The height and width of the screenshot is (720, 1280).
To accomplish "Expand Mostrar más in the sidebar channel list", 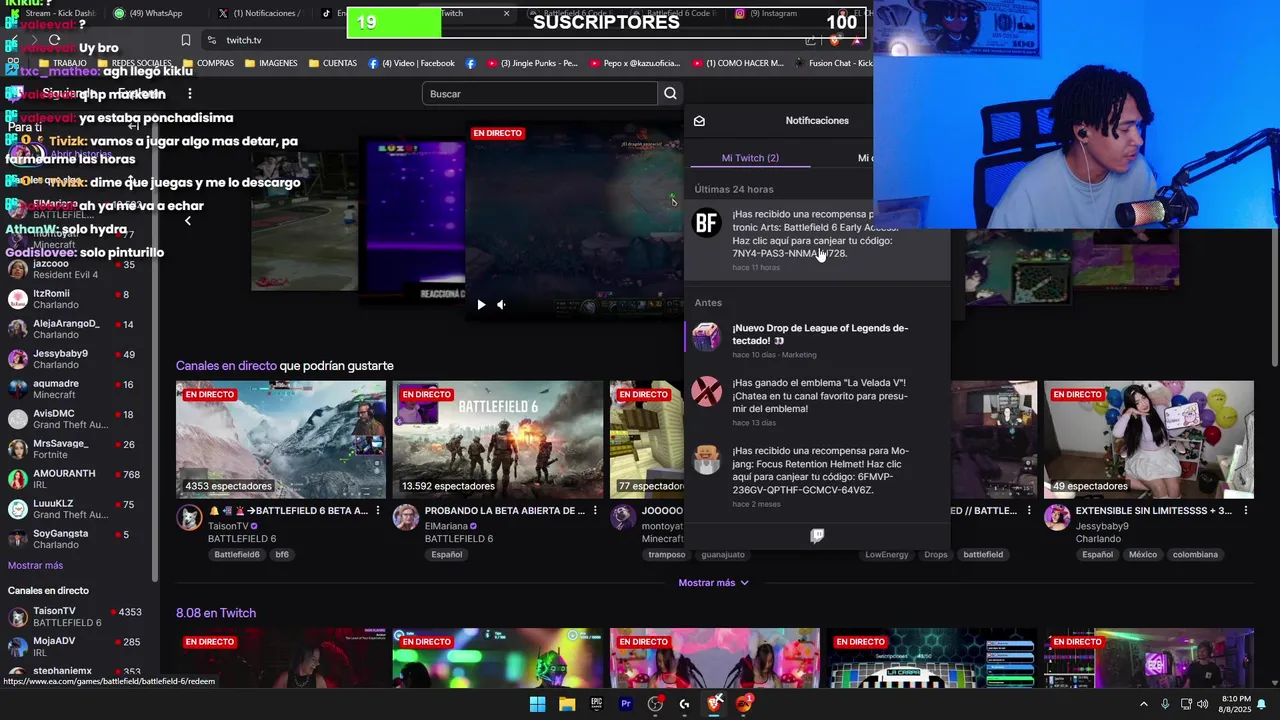I will [35, 566].
